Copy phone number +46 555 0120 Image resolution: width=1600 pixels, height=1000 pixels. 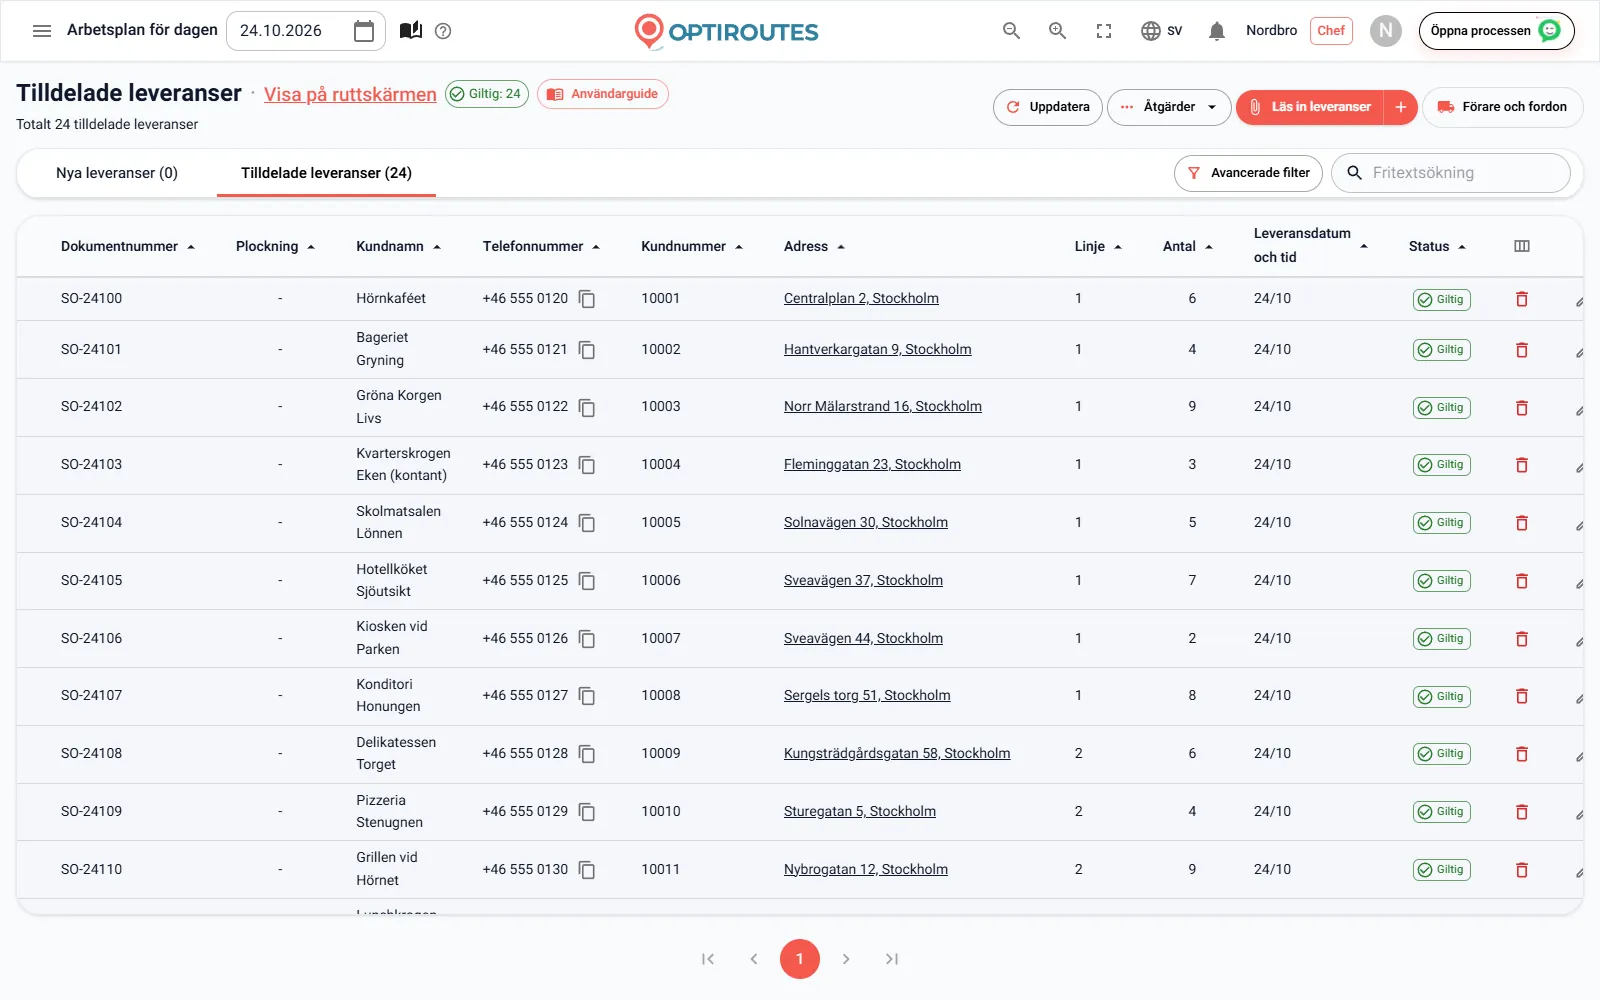click(x=587, y=299)
